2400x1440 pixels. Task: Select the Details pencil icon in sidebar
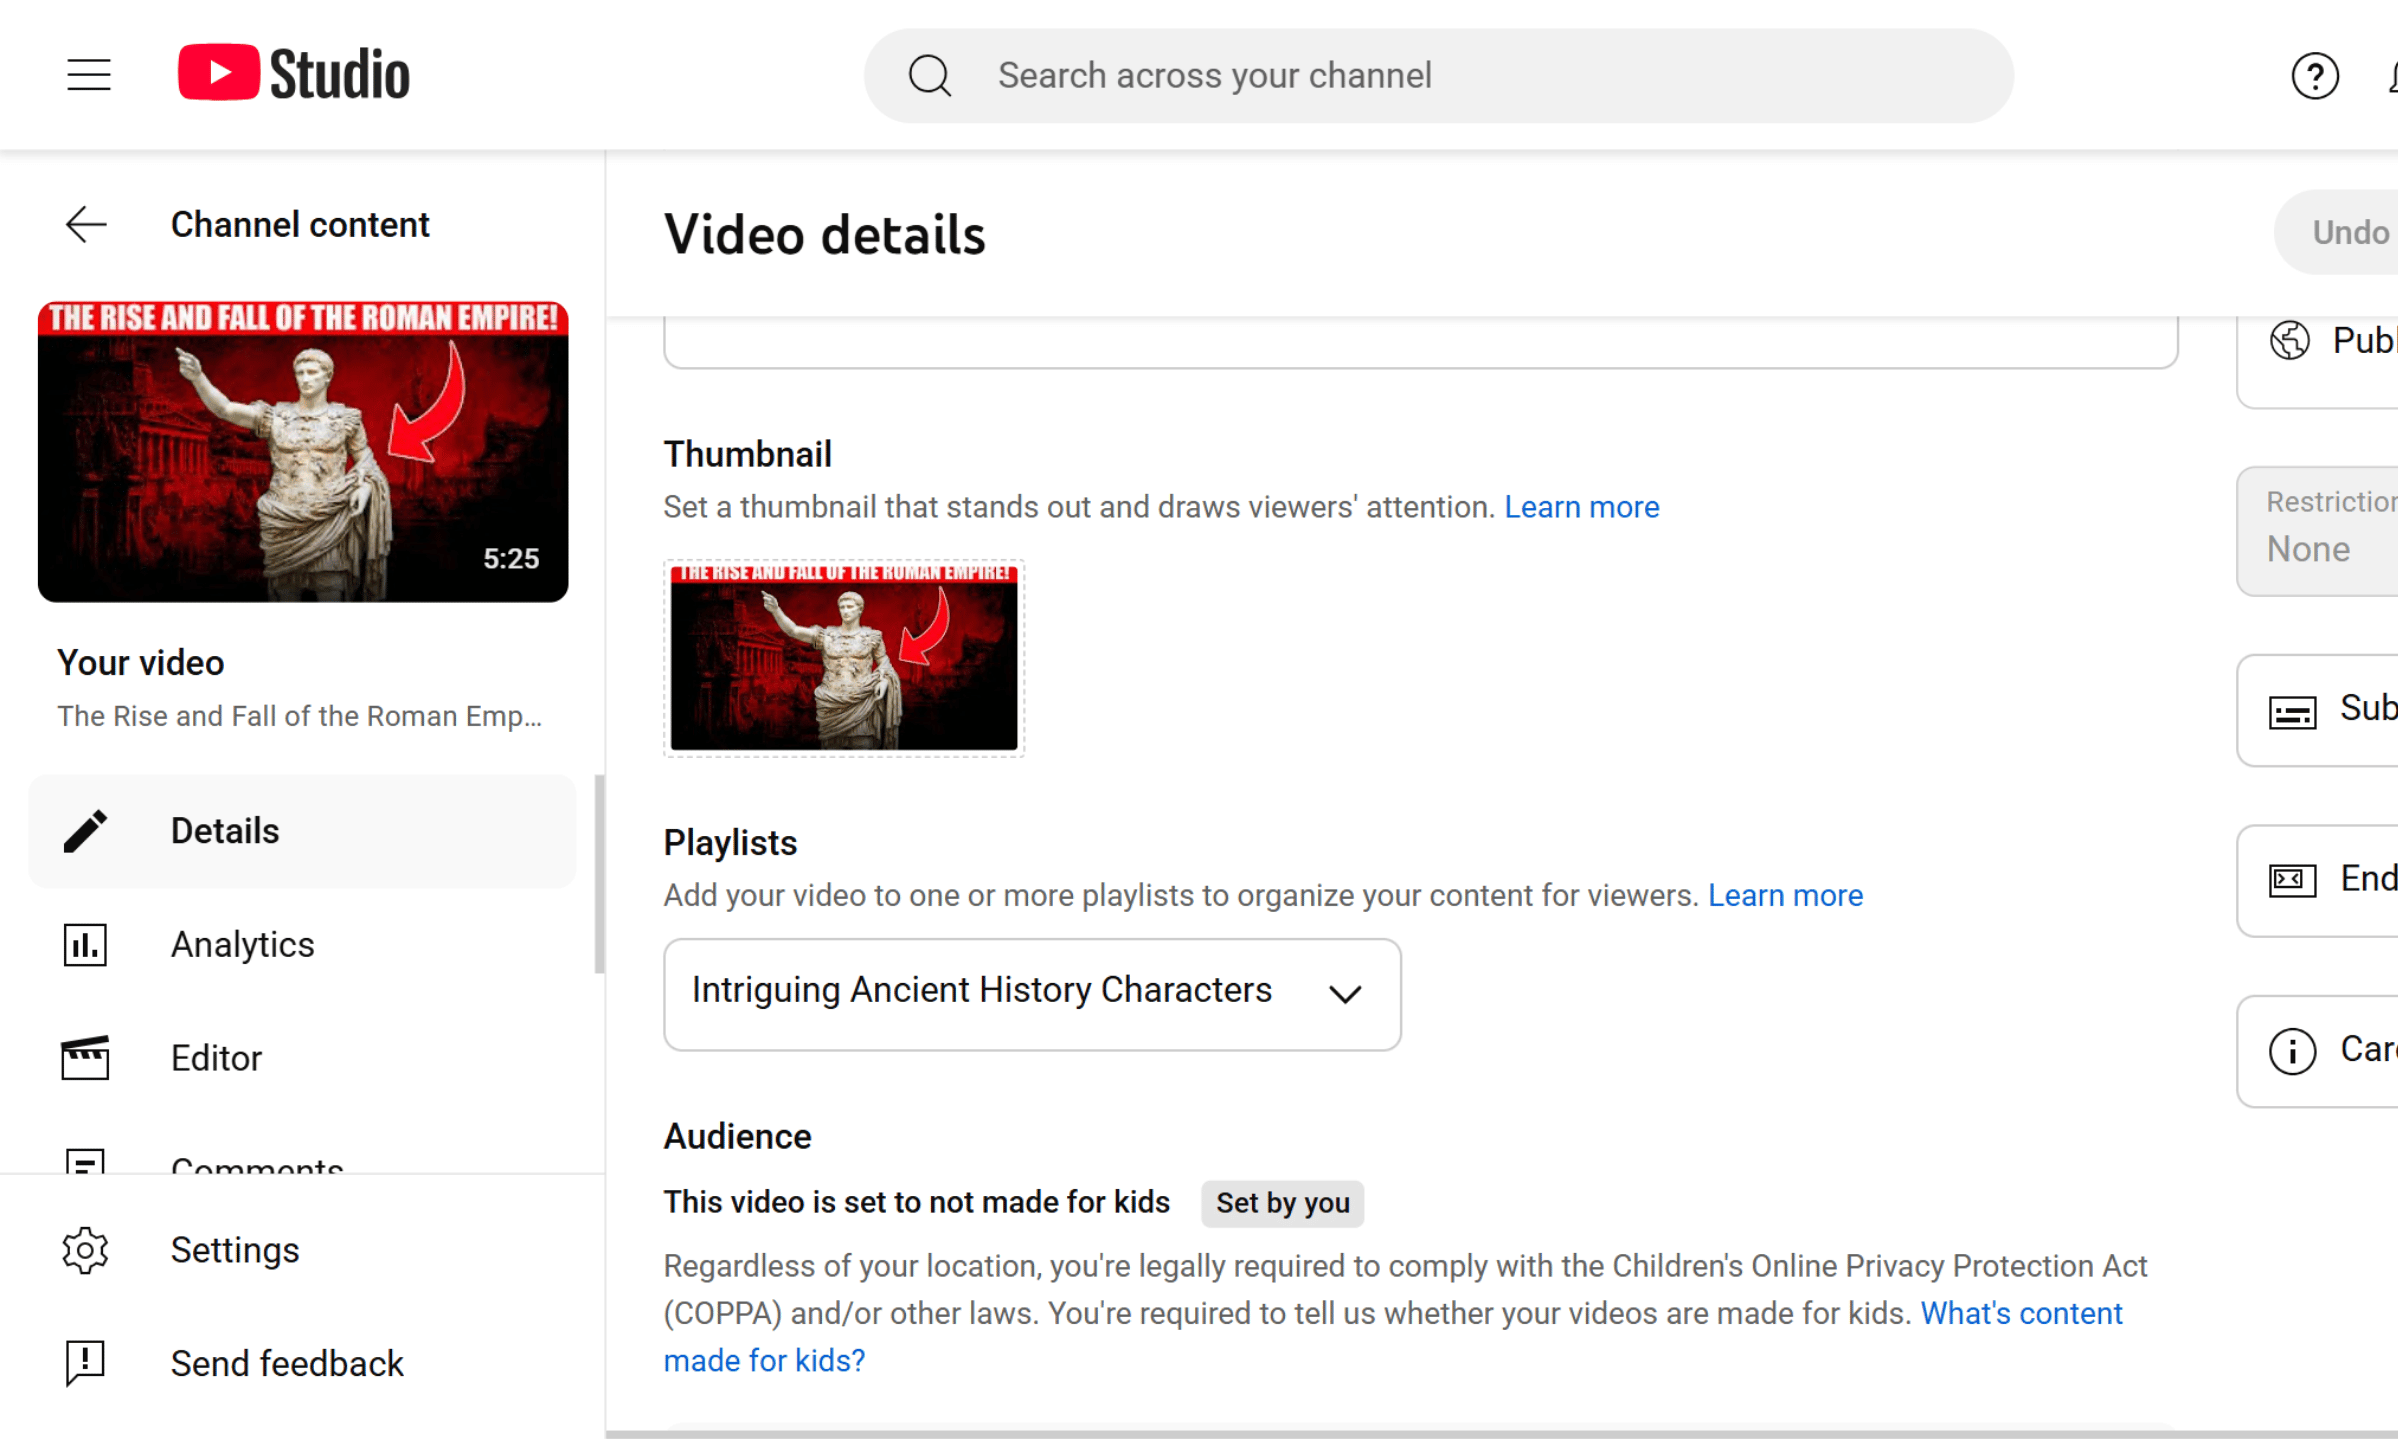[x=85, y=830]
